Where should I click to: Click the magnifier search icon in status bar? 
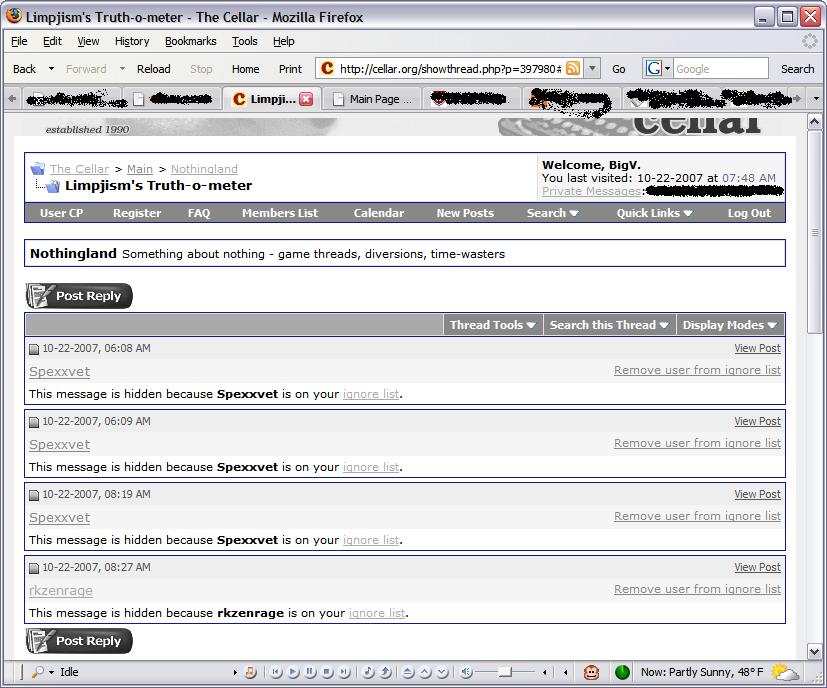[x=38, y=672]
